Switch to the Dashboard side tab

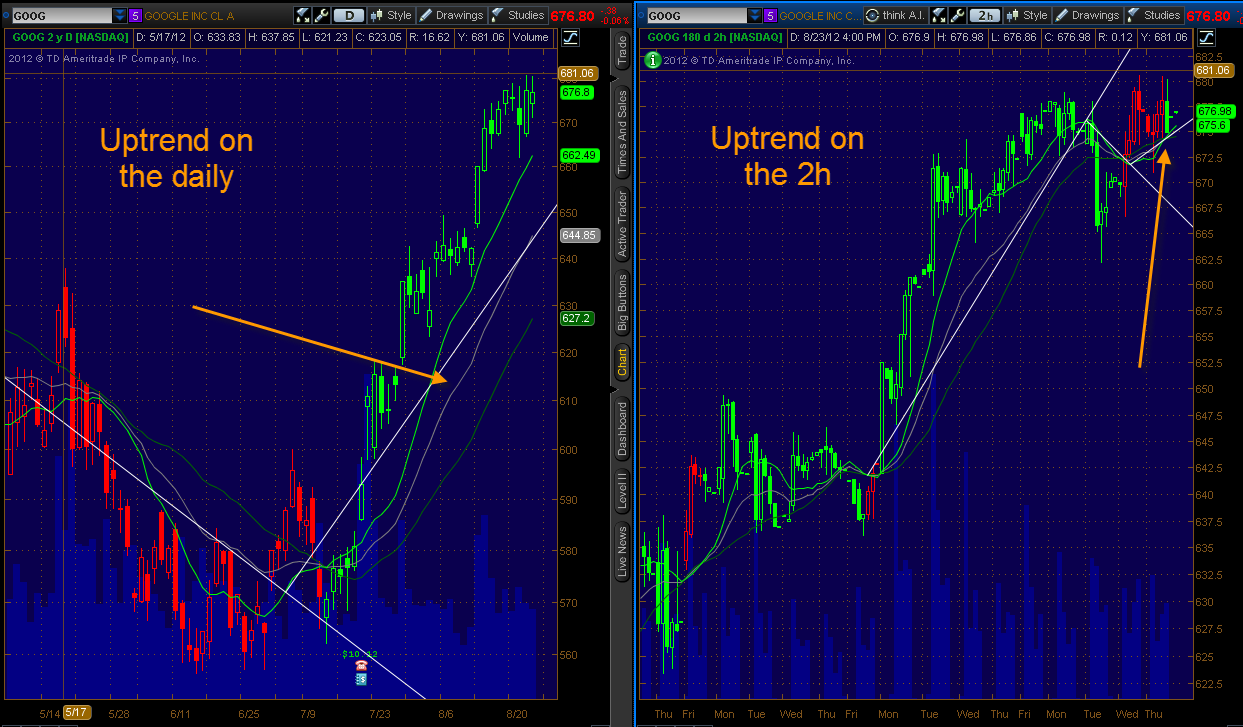coord(622,428)
